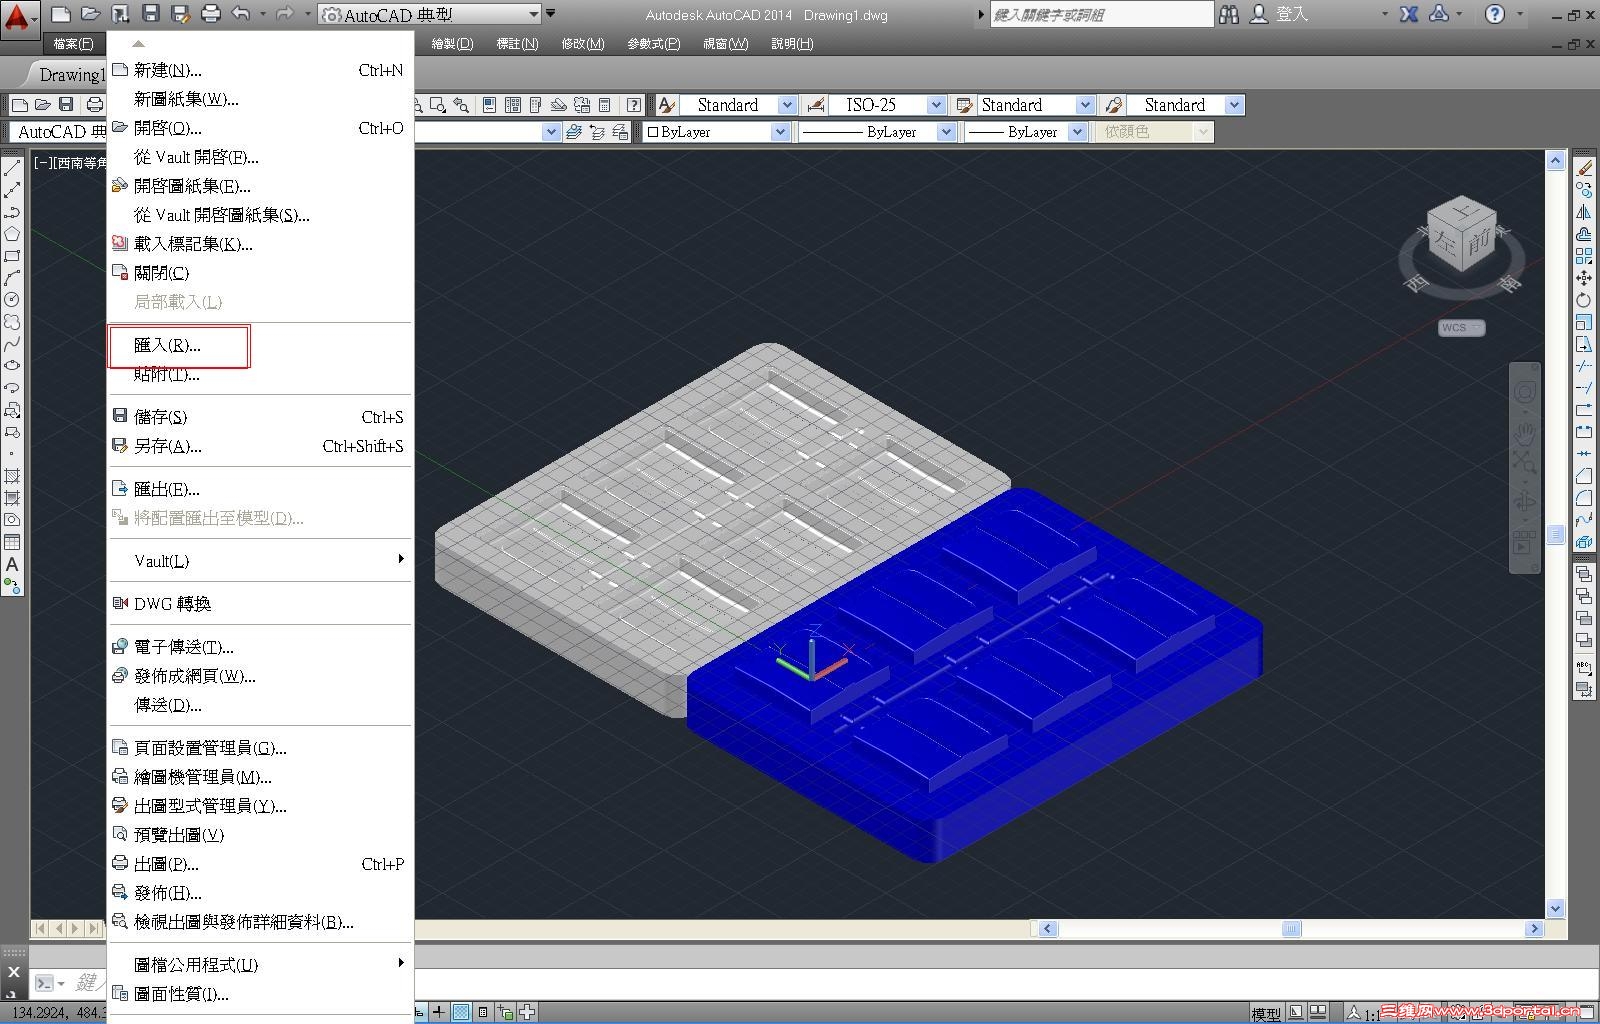This screenshot has width=1600, height=1024.
Task: Toggle Dynamic Input in status bar
Action: (x=419, y=1013)
